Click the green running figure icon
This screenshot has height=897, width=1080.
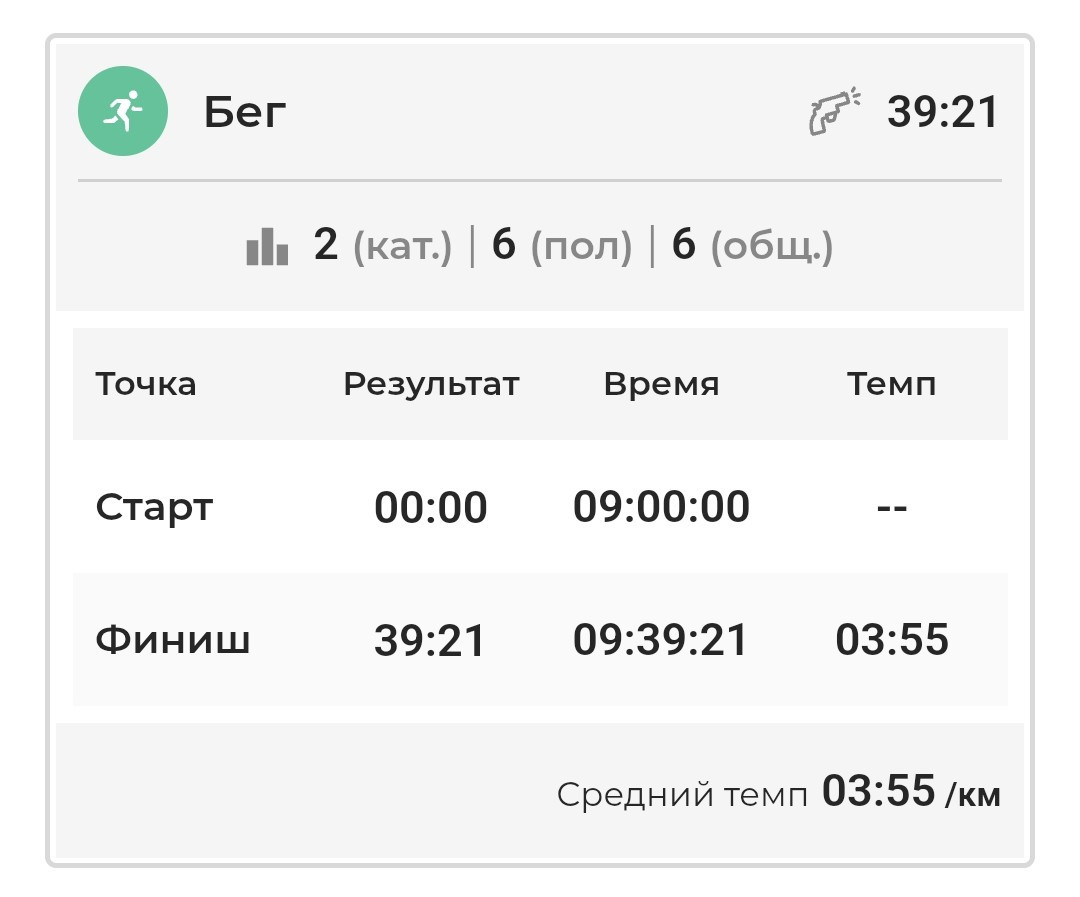click(123, 111)
